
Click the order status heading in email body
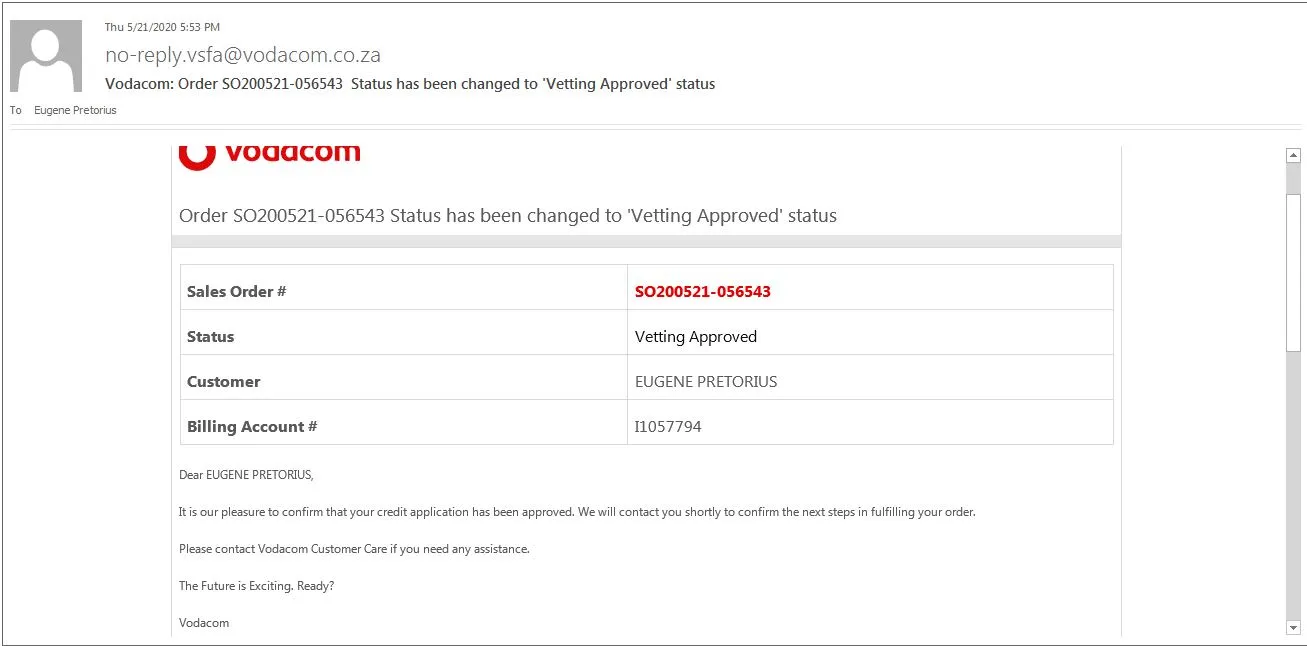(508, 216)
